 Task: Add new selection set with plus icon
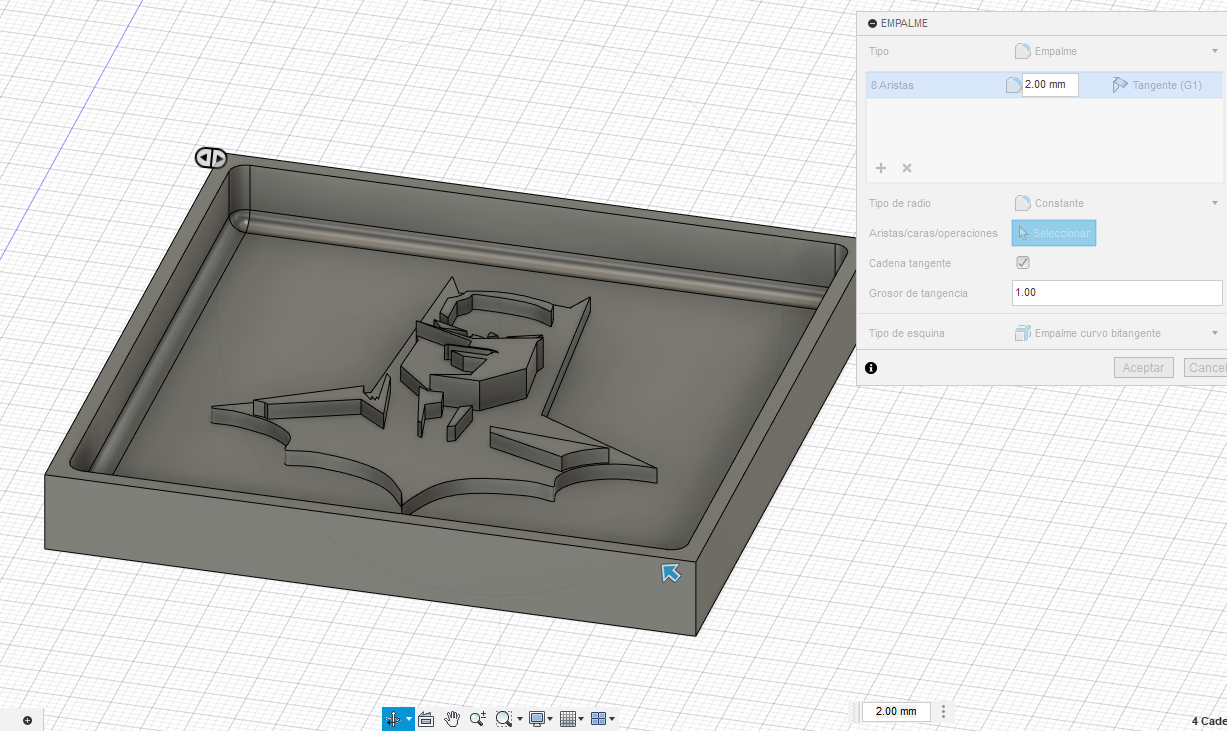tap(881, 168)
